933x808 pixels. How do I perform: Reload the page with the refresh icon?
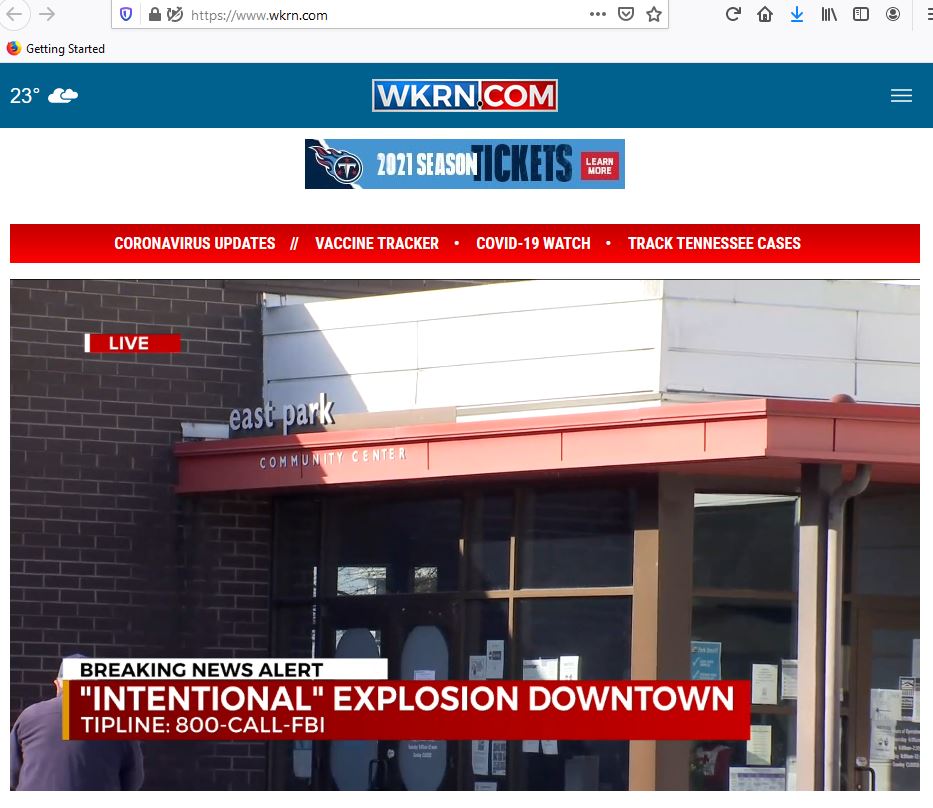pyautogui.click(x=733, y=15)
